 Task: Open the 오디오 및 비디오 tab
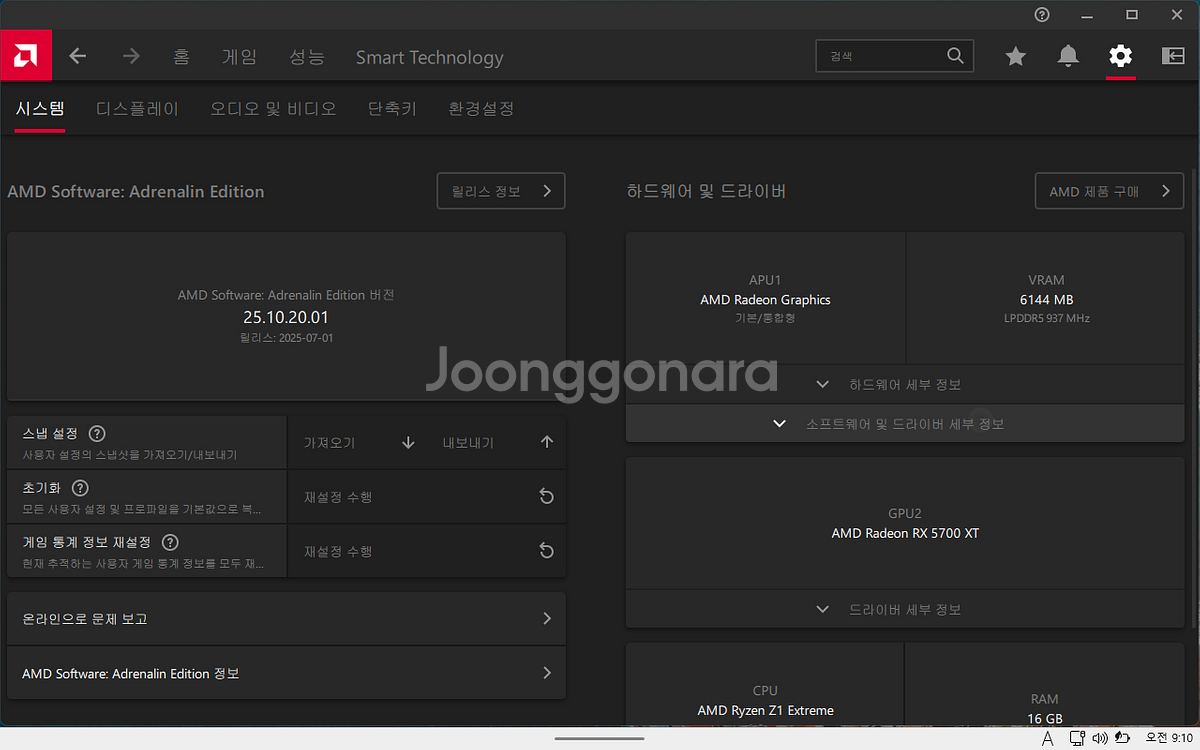273,109
